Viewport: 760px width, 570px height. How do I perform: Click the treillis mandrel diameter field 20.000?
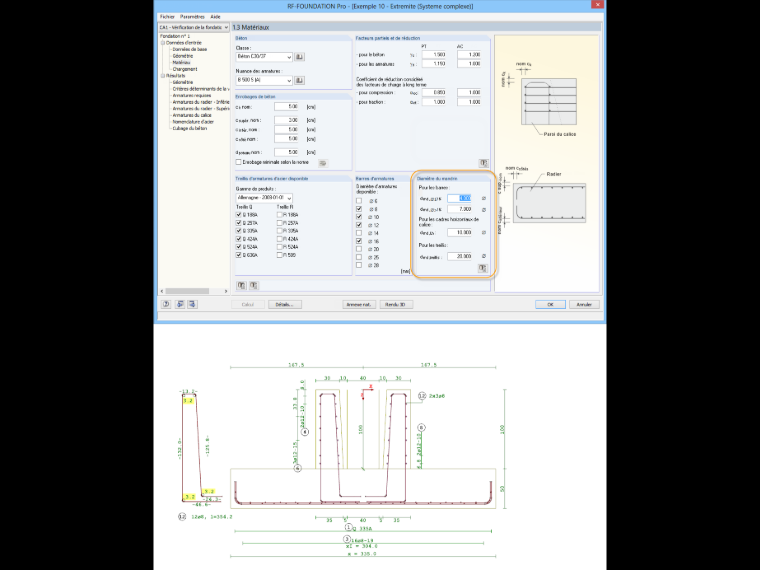tap(459, 256)
